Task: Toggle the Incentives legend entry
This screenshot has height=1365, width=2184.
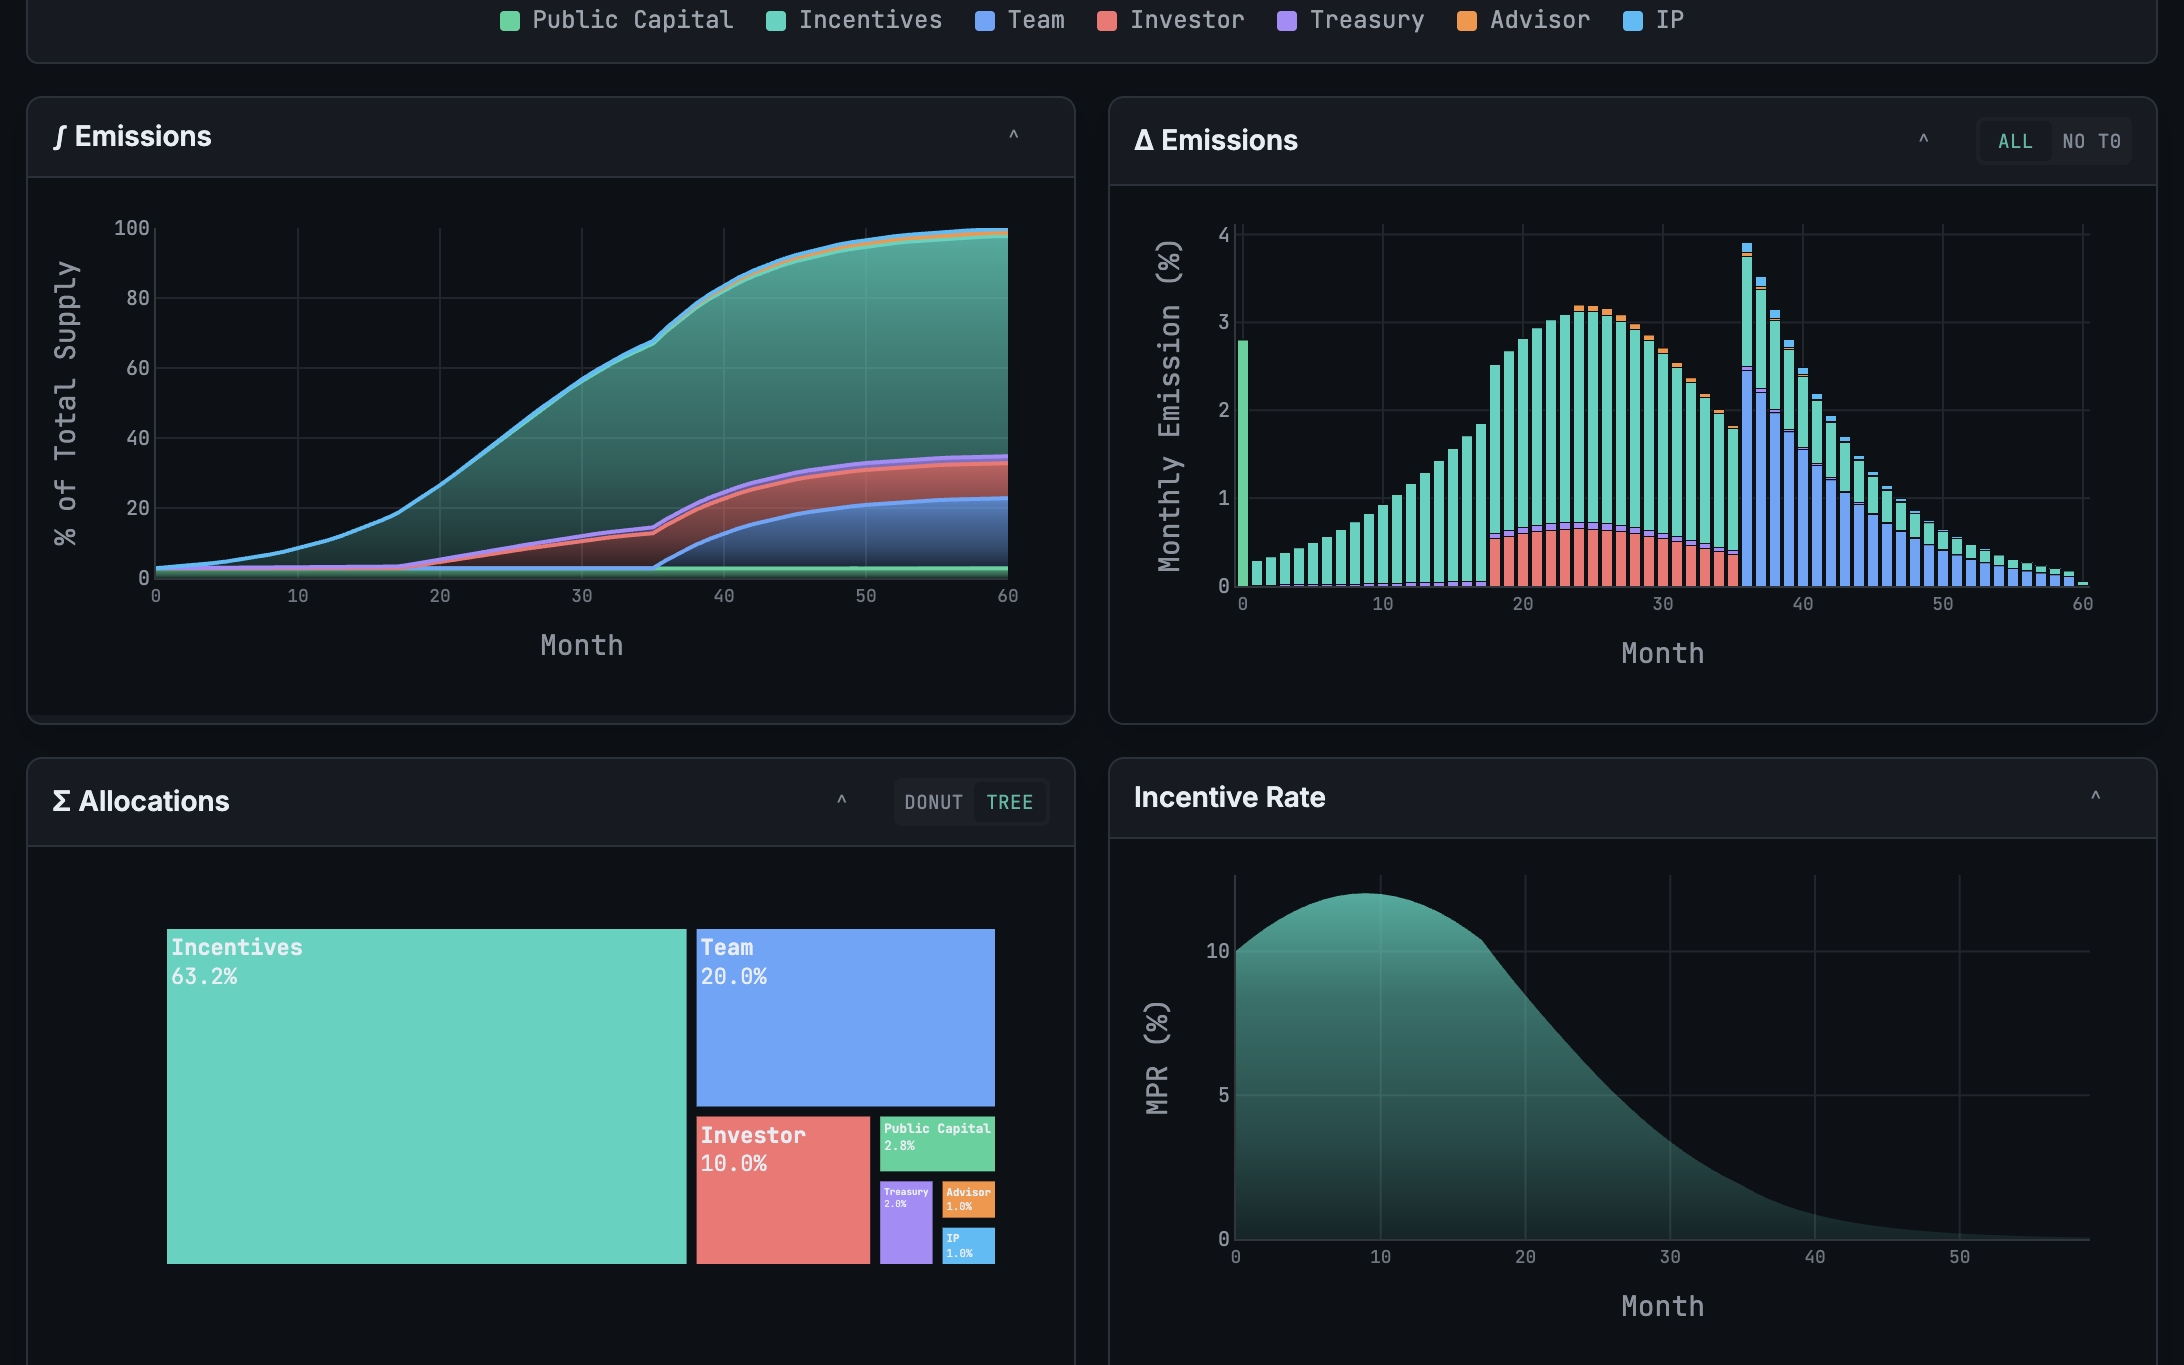Action: (854, 20)
